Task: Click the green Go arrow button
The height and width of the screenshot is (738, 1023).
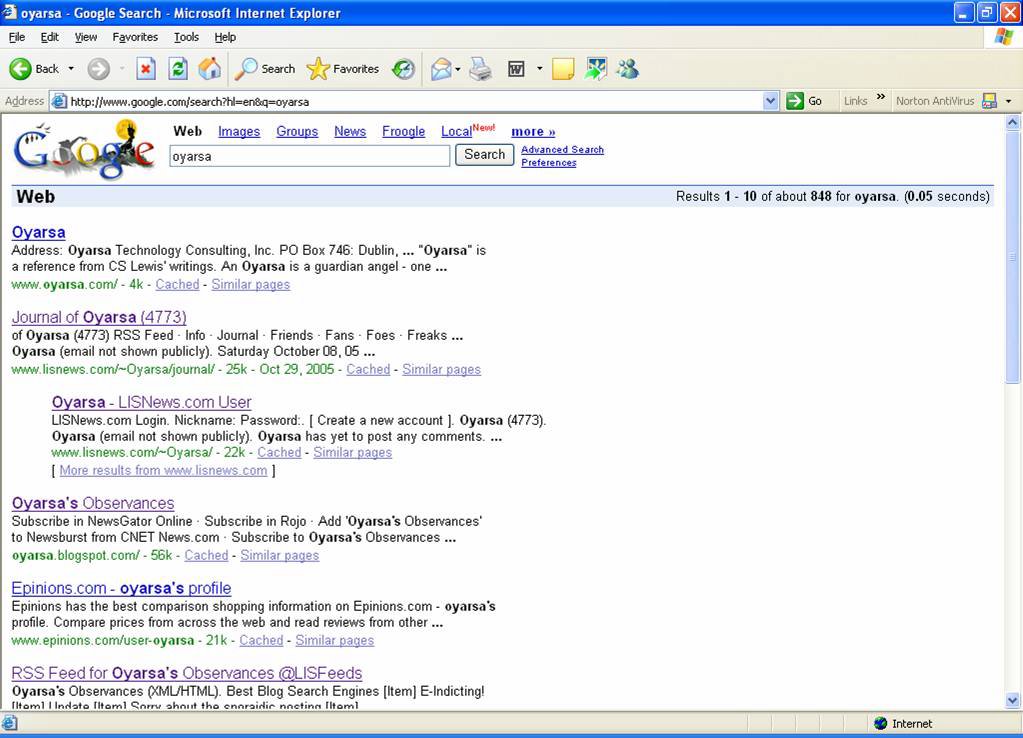Action: [x=795, y=100]
